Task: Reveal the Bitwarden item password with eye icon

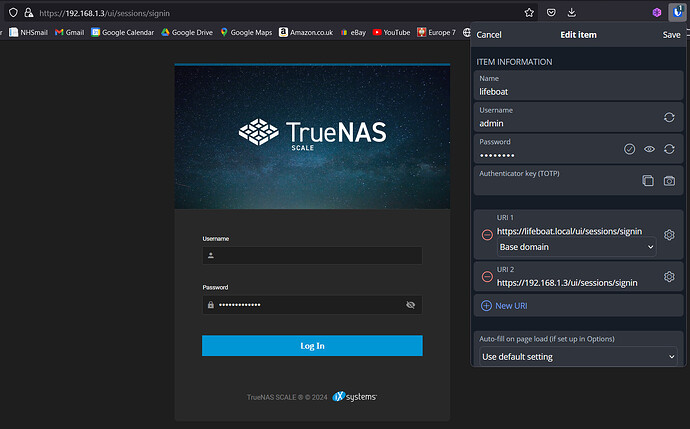Action: 649,149
